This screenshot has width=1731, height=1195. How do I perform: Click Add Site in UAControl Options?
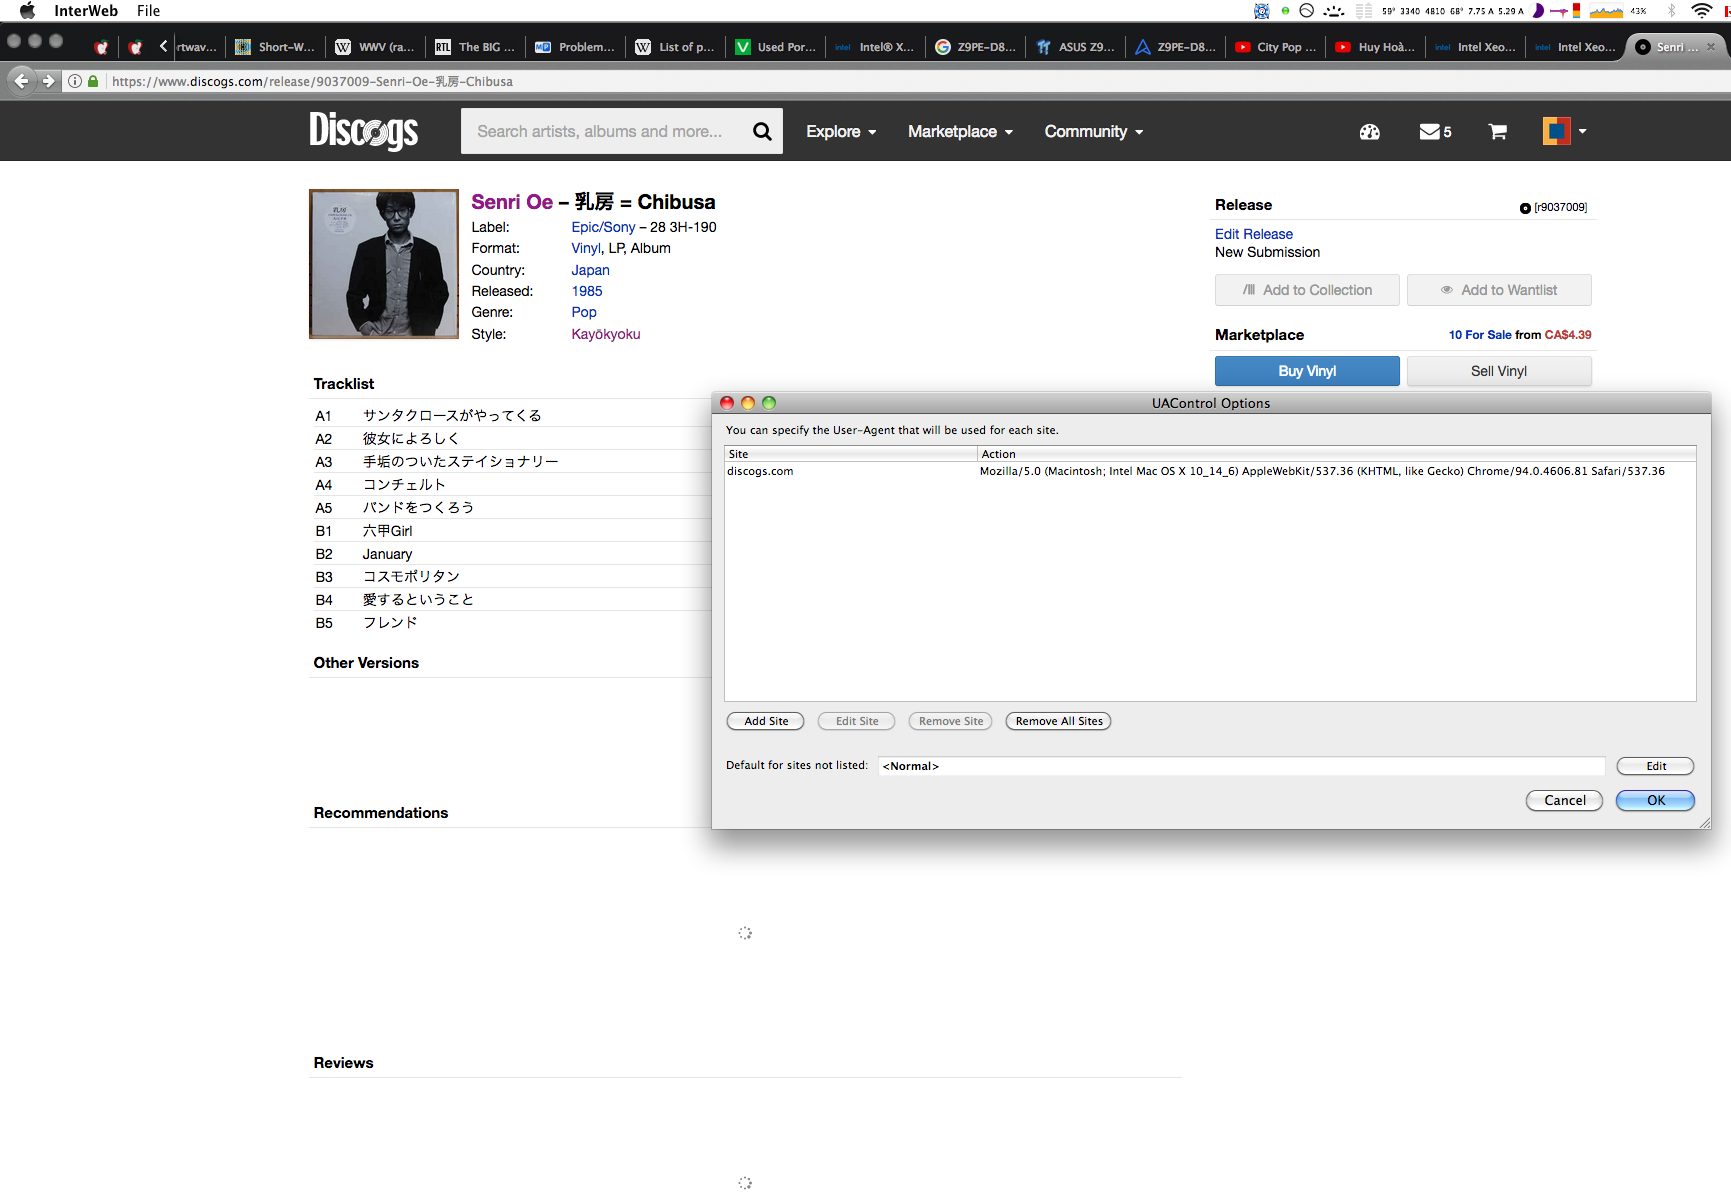tap(766, 721)
